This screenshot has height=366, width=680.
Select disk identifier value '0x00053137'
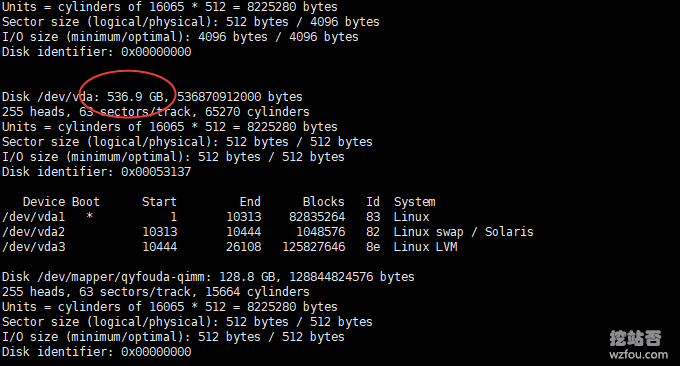(156, 172)
